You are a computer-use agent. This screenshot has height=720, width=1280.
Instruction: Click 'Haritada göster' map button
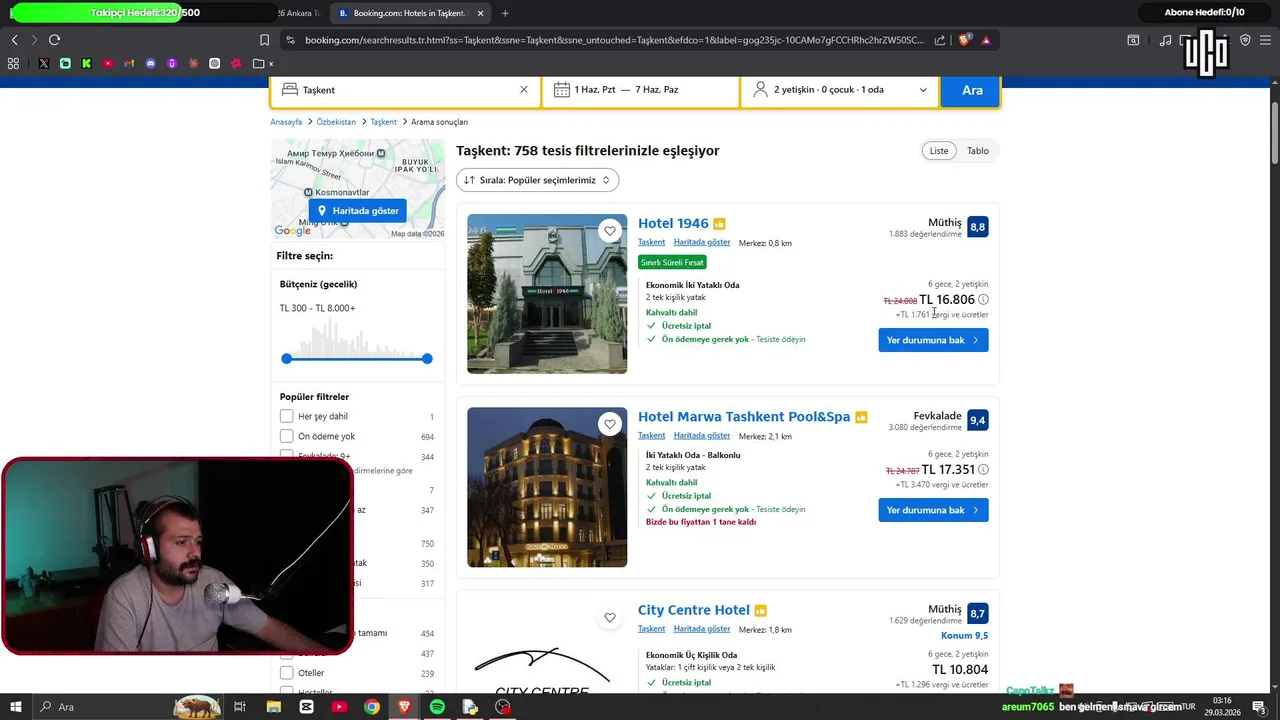(358, 211)
